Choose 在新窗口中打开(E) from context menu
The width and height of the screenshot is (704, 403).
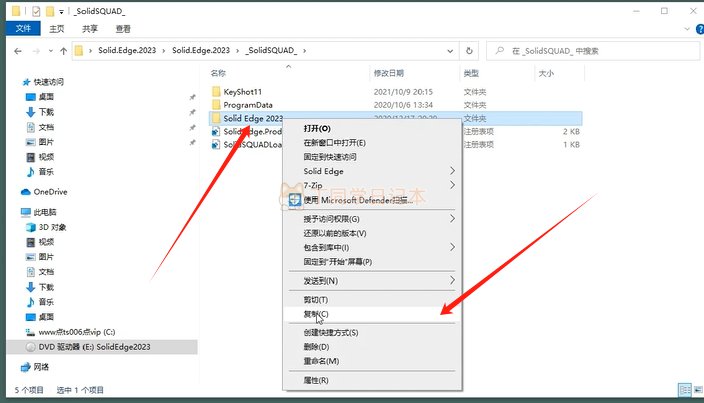[x=334, y=143]
